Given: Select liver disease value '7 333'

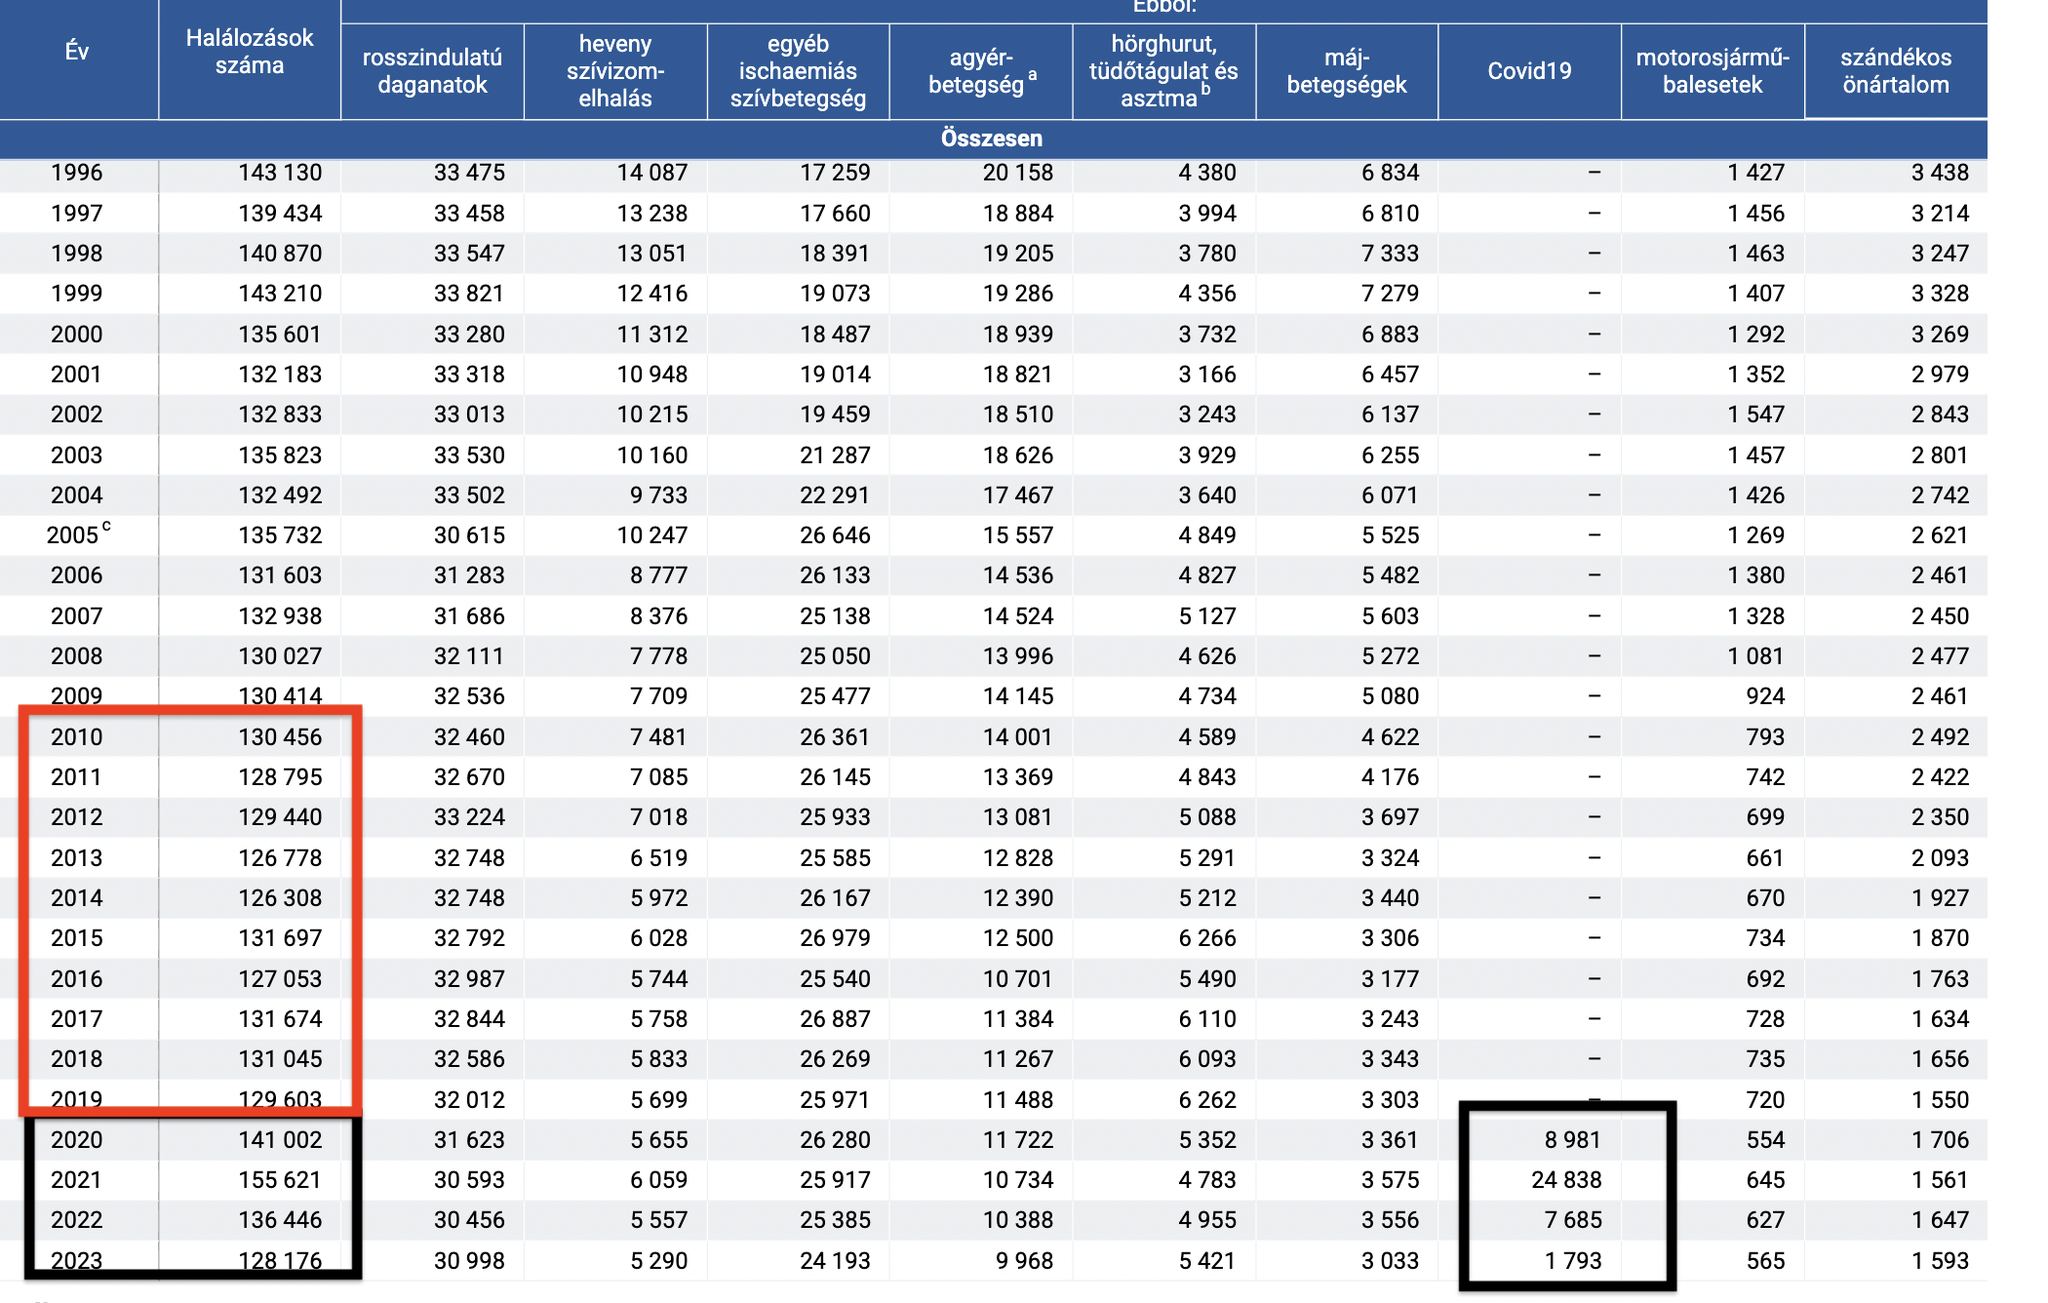Looking at the screenshot, I should (1390, 253).
